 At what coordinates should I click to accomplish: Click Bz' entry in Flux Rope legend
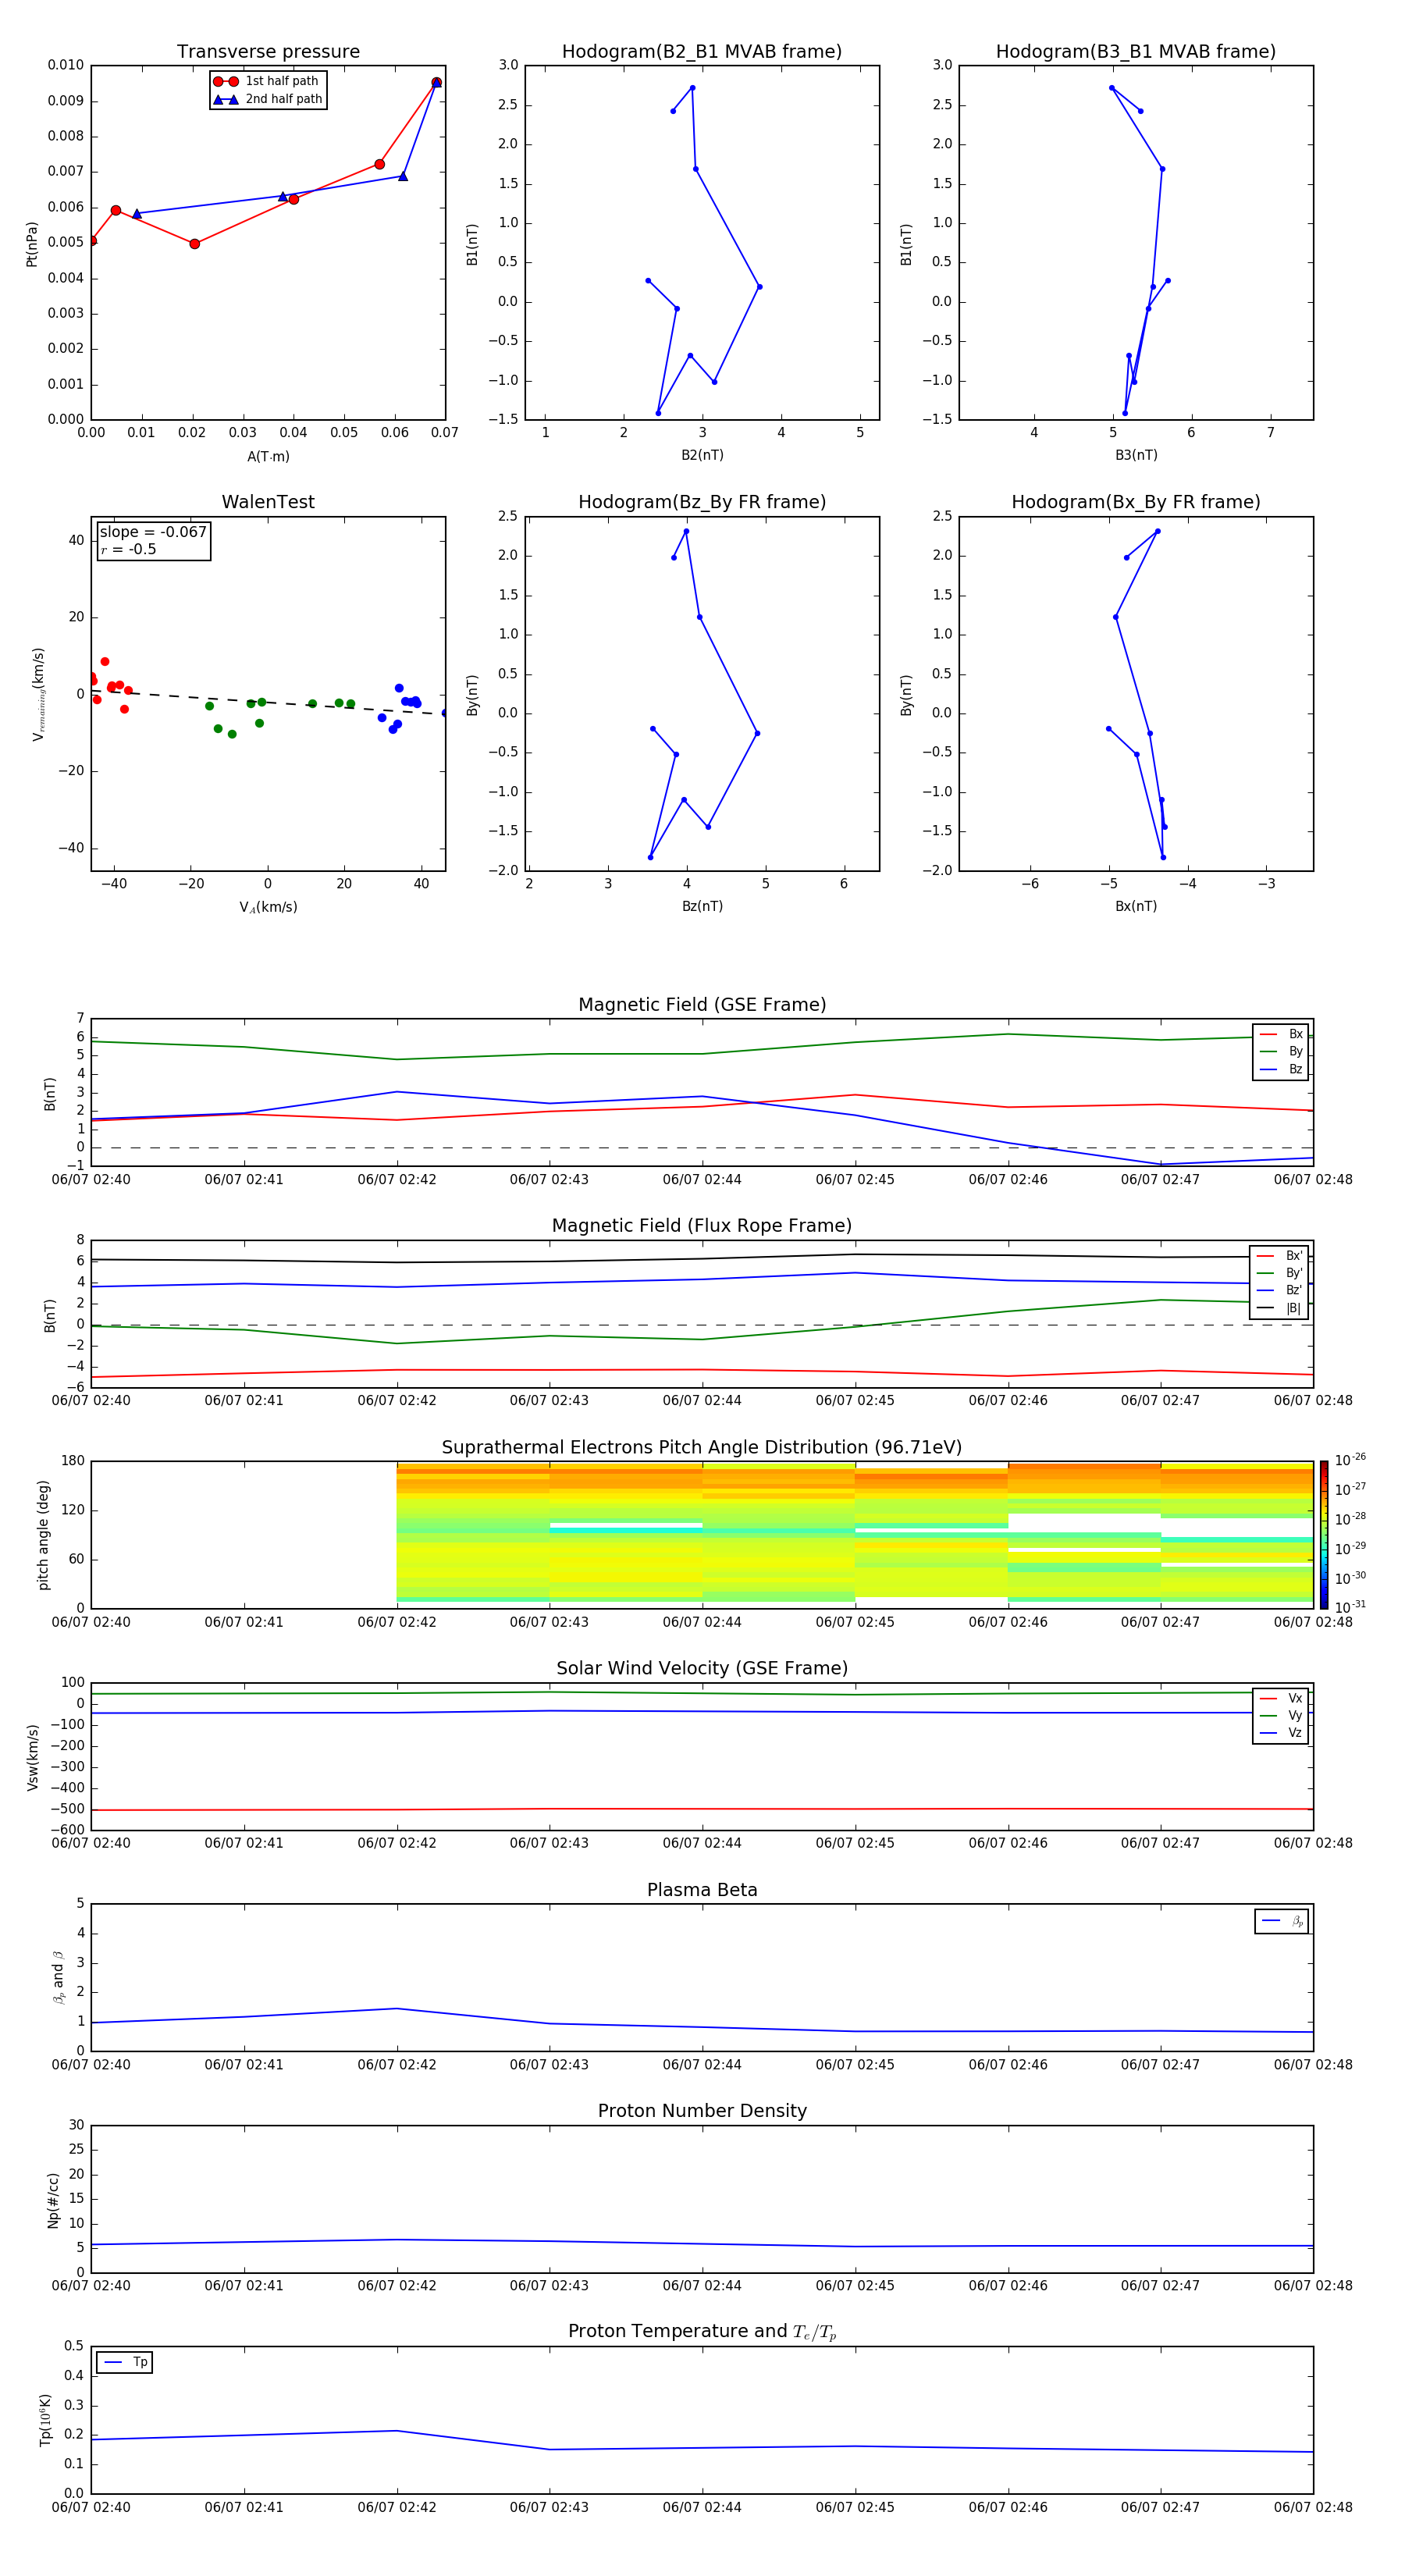pos(1280,1290)
